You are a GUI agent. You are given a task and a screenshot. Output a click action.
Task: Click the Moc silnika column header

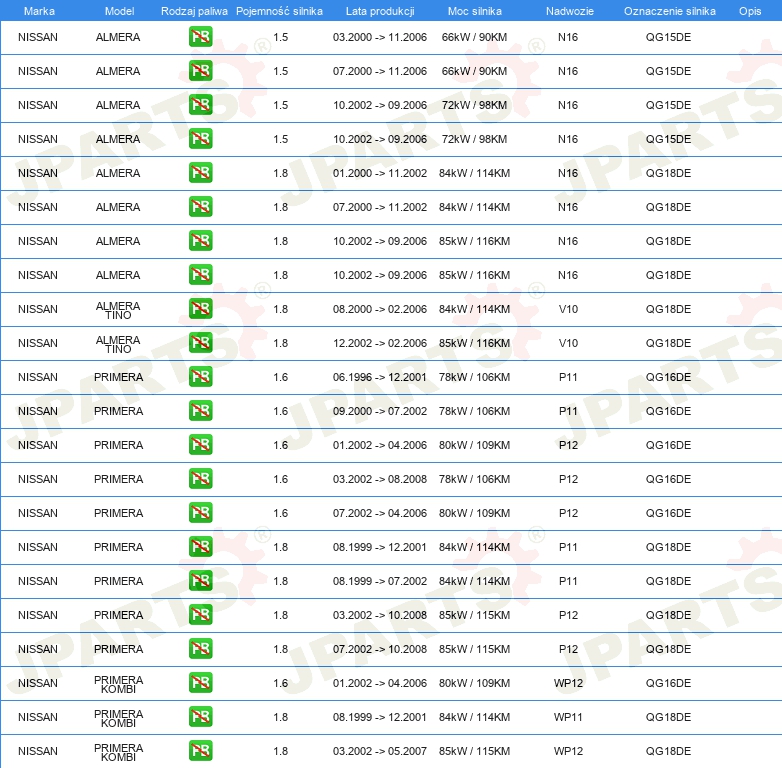click(x=475, y=11)
